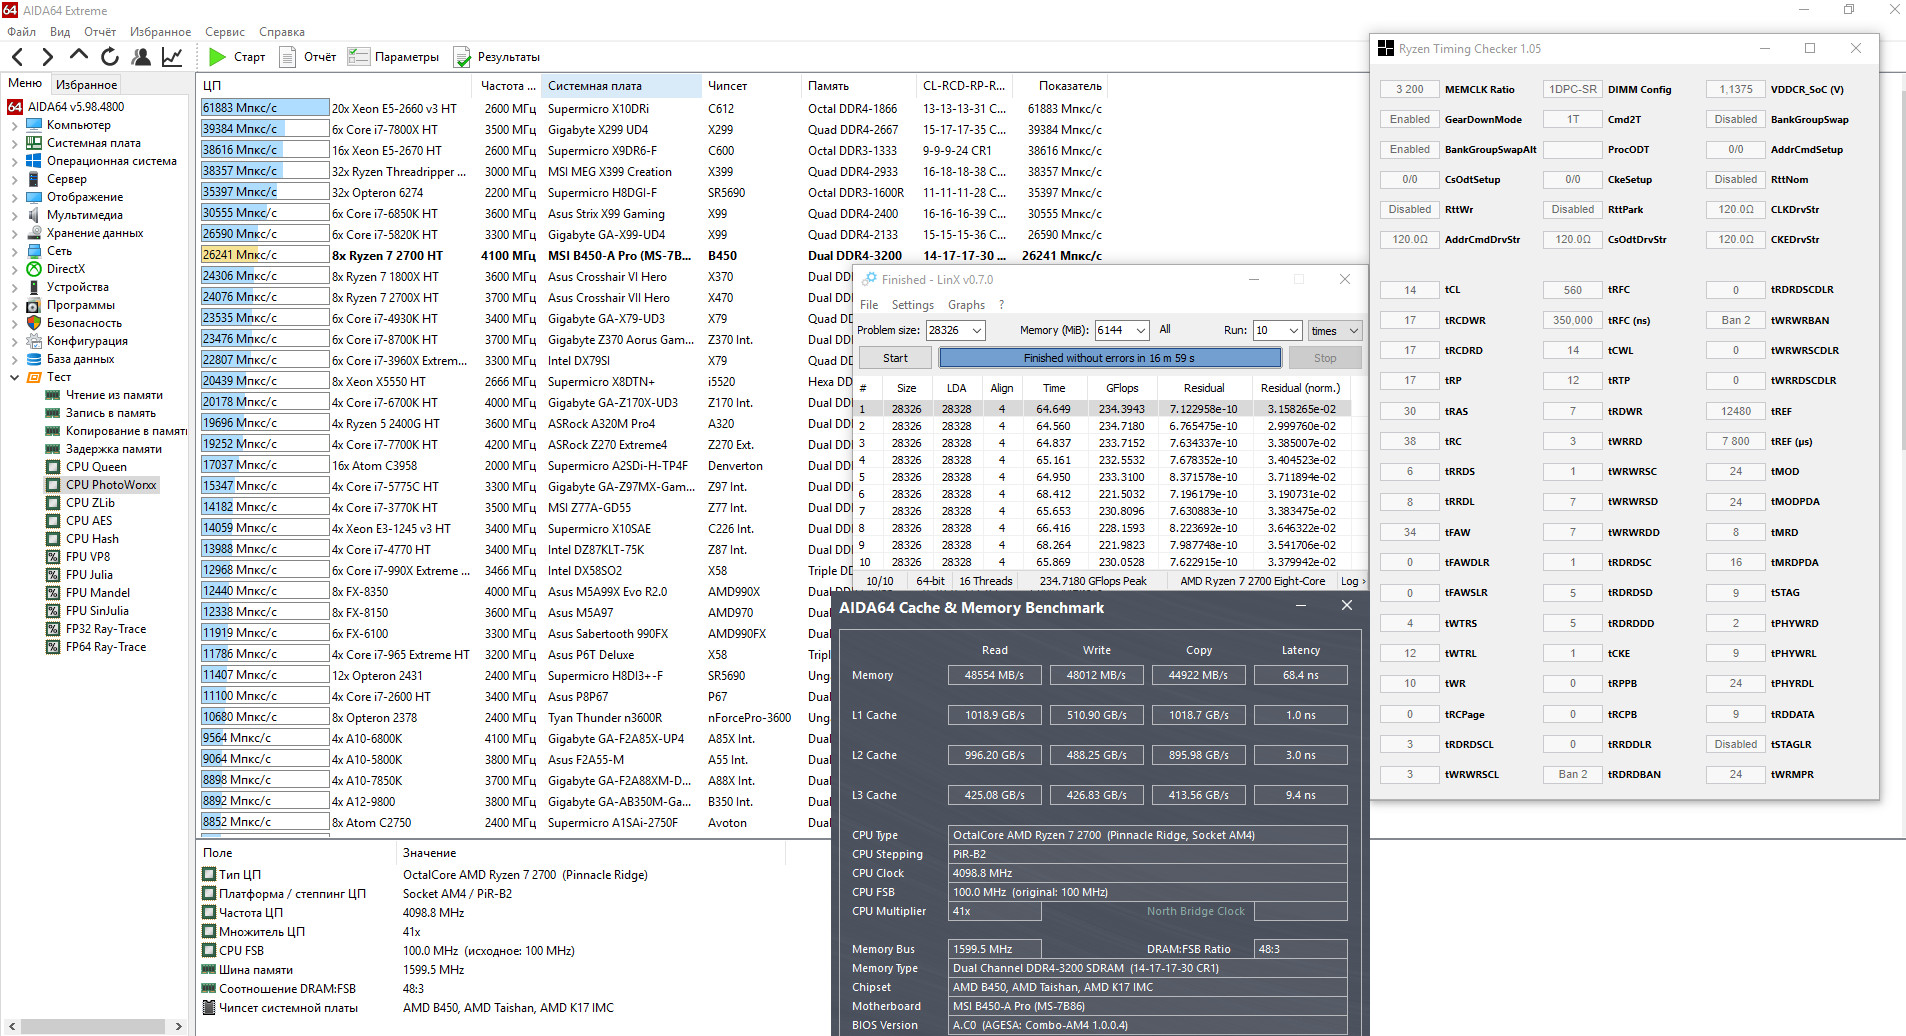Open the Справка menu in AIDA64
Screen dimensions: 1906x1036
pos(282,32)
